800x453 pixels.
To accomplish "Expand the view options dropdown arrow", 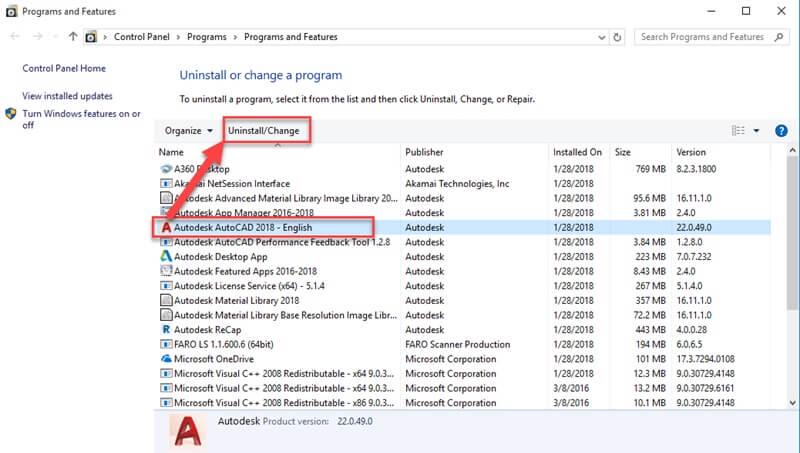I will click(x=756, y=131).
